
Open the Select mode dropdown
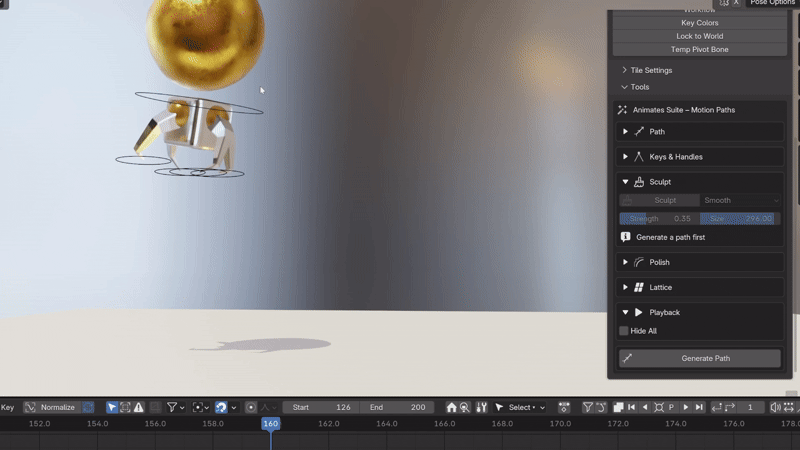click(x=520, y=407)
